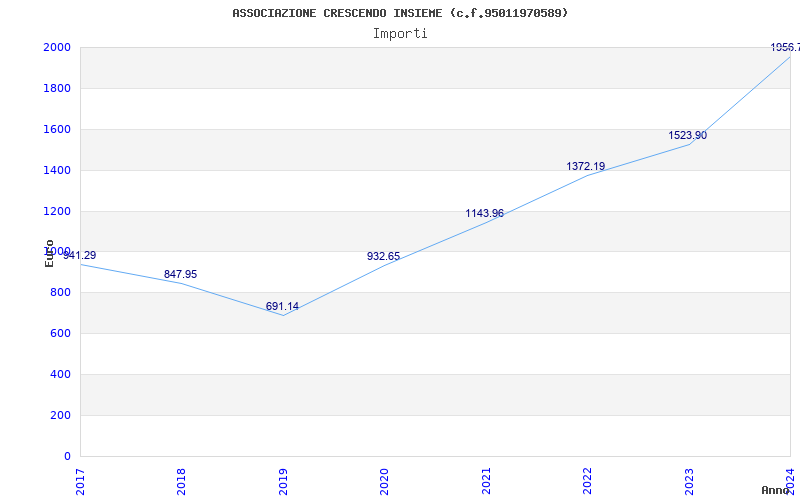Click the y-axis value 0

(67, 456)
